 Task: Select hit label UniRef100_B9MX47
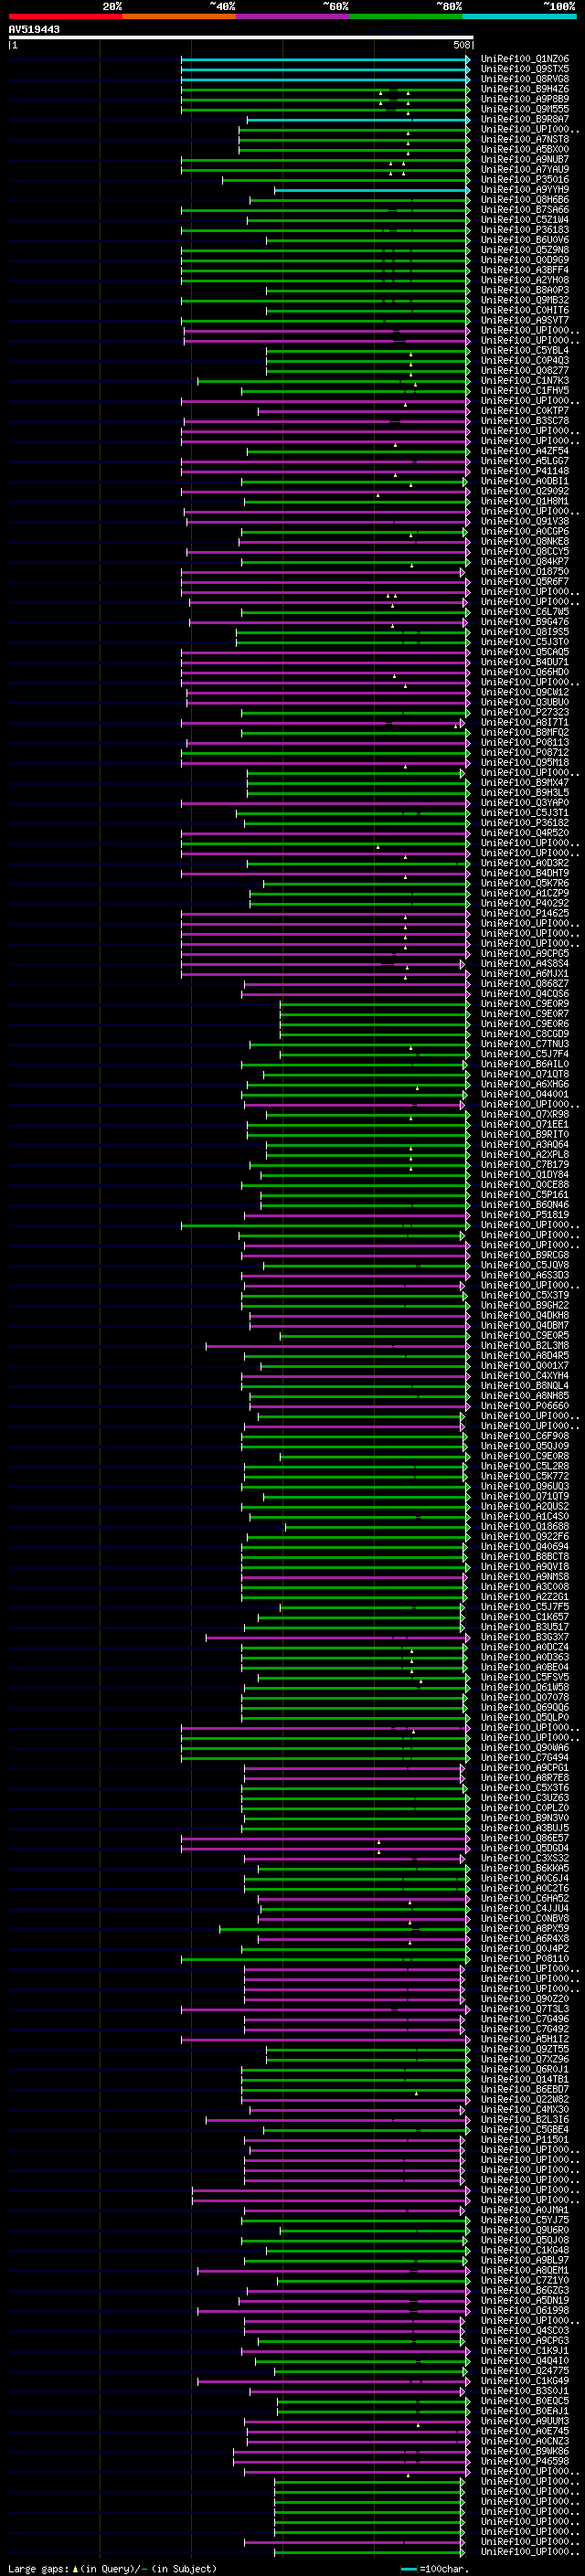tap(525, 783)
